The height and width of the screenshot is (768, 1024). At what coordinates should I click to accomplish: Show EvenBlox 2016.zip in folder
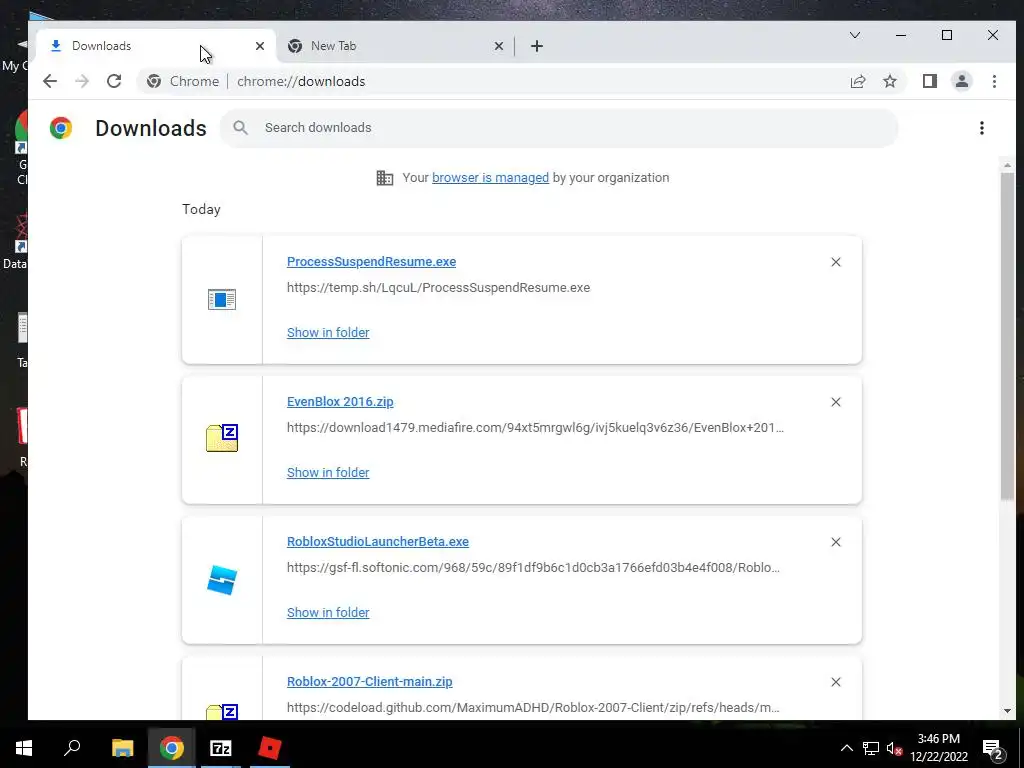tap(328, 472)
